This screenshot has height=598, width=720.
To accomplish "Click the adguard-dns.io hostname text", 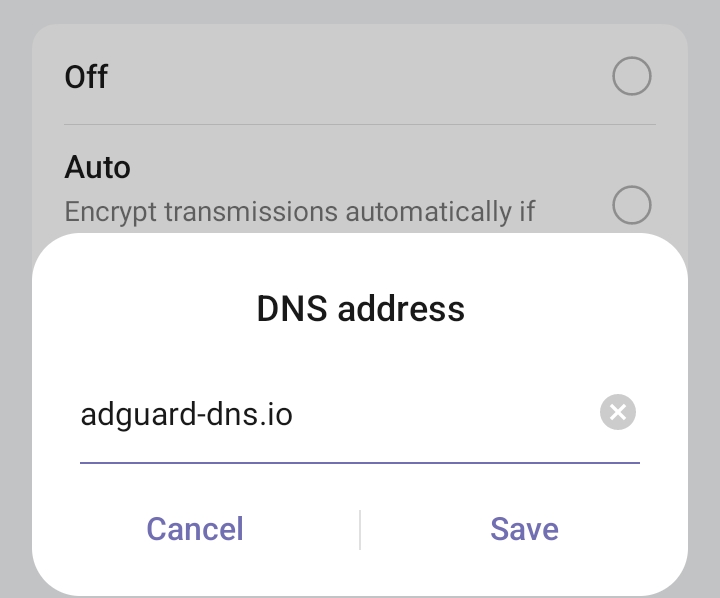I will click(x=186, y=413).
